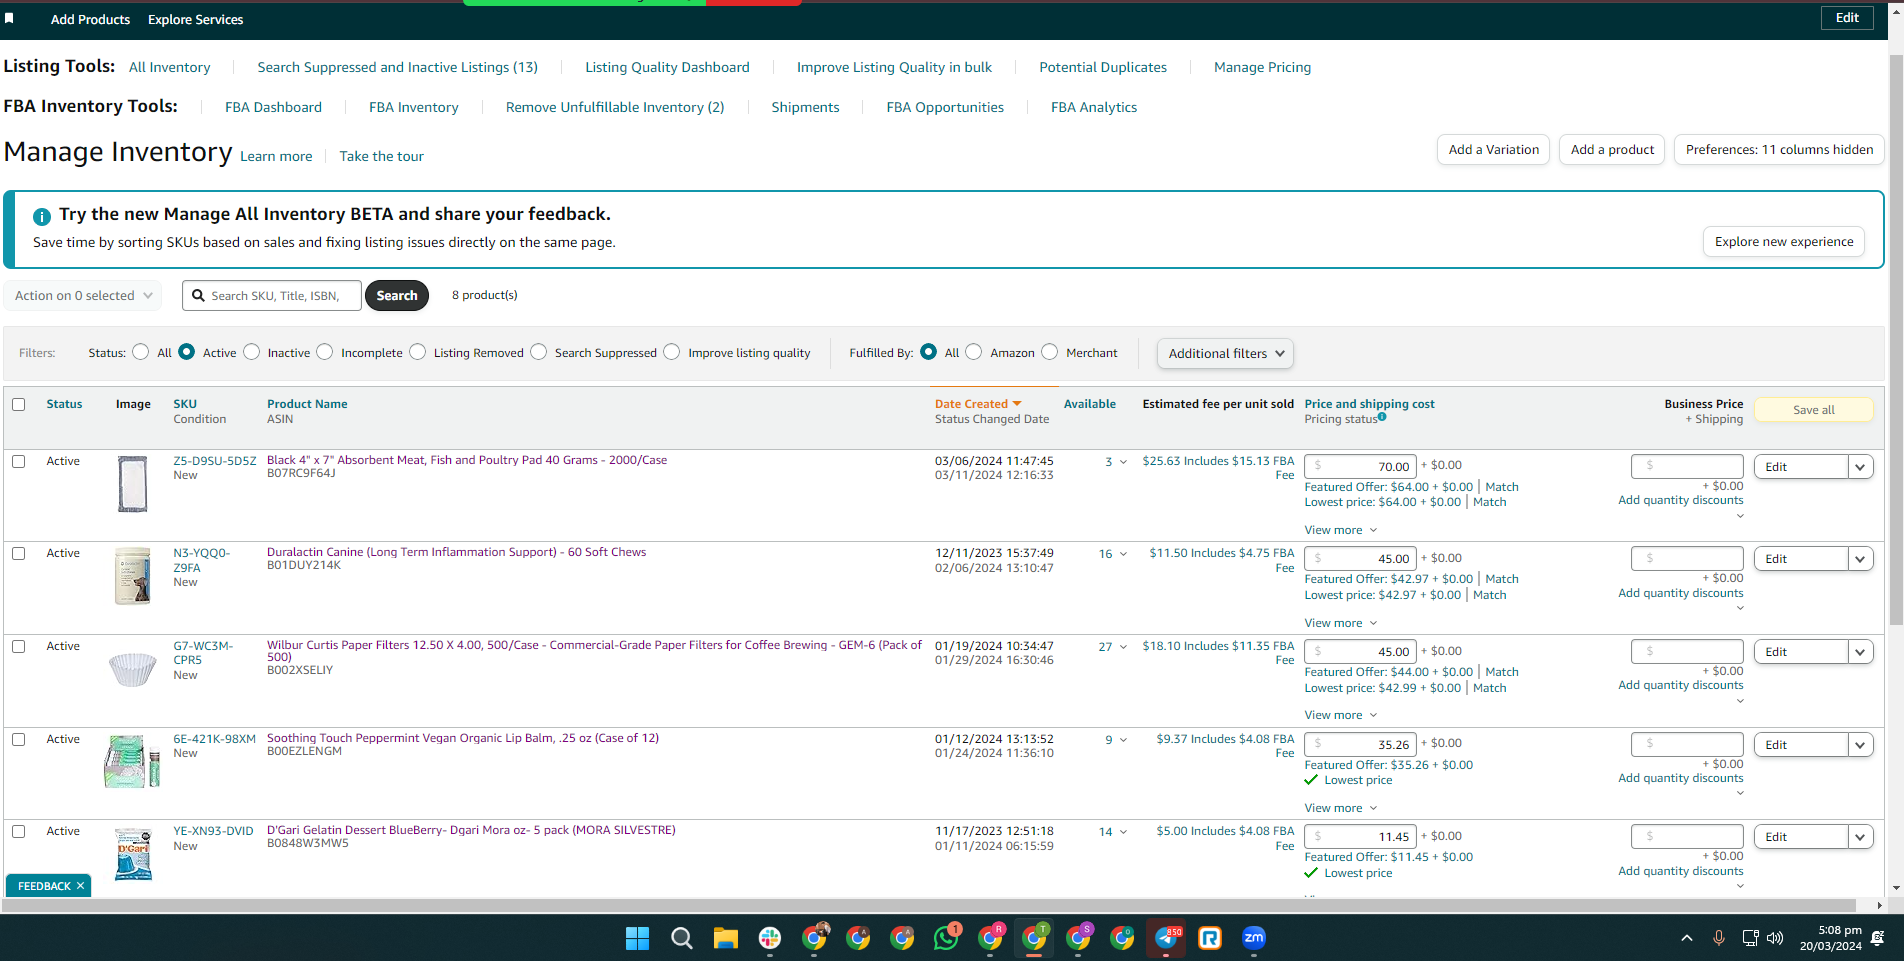Expand available quantity 16 chevron for Duralactin
This screenshot has height=961, width=1904.
point(1123,554)
